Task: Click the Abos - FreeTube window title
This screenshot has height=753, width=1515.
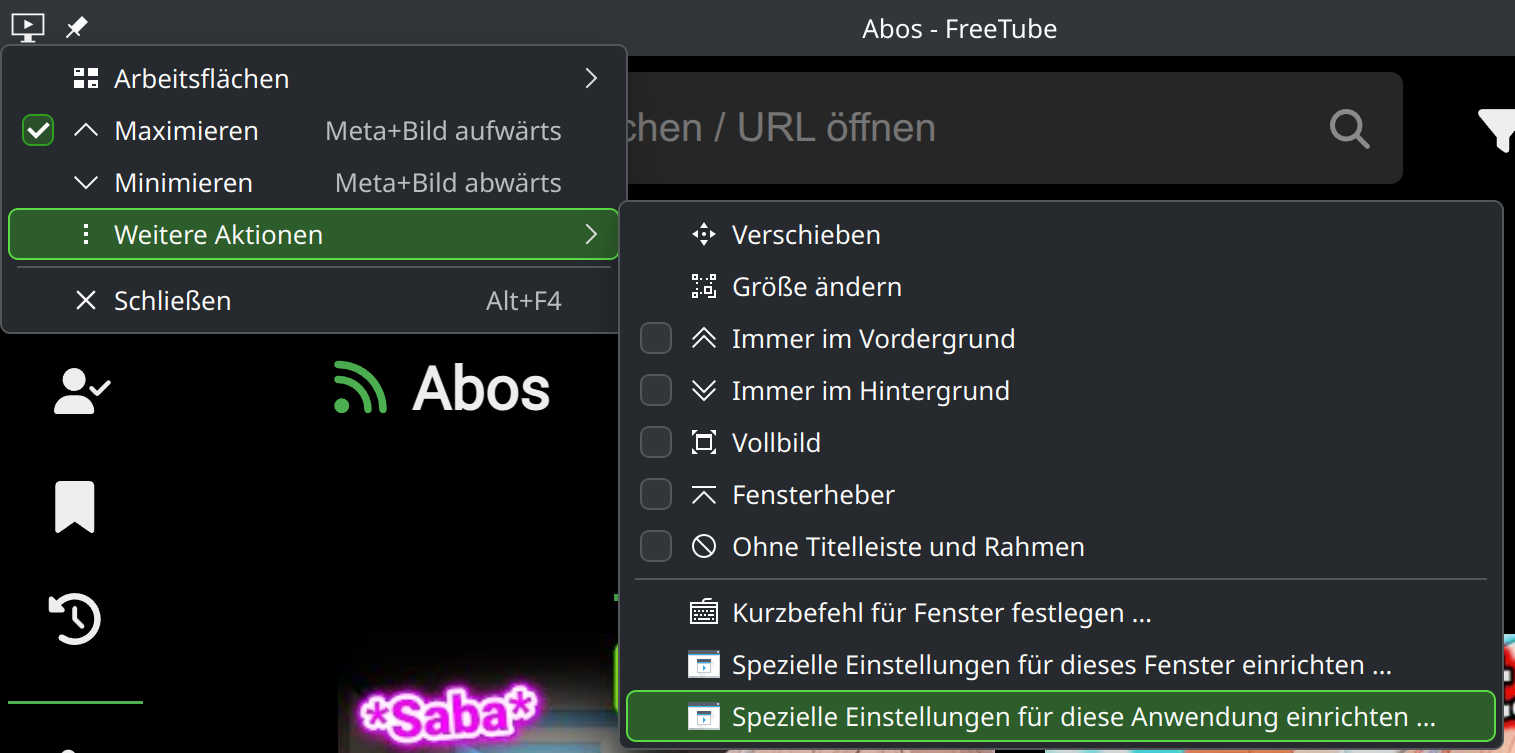Action: tap(960, 29)
